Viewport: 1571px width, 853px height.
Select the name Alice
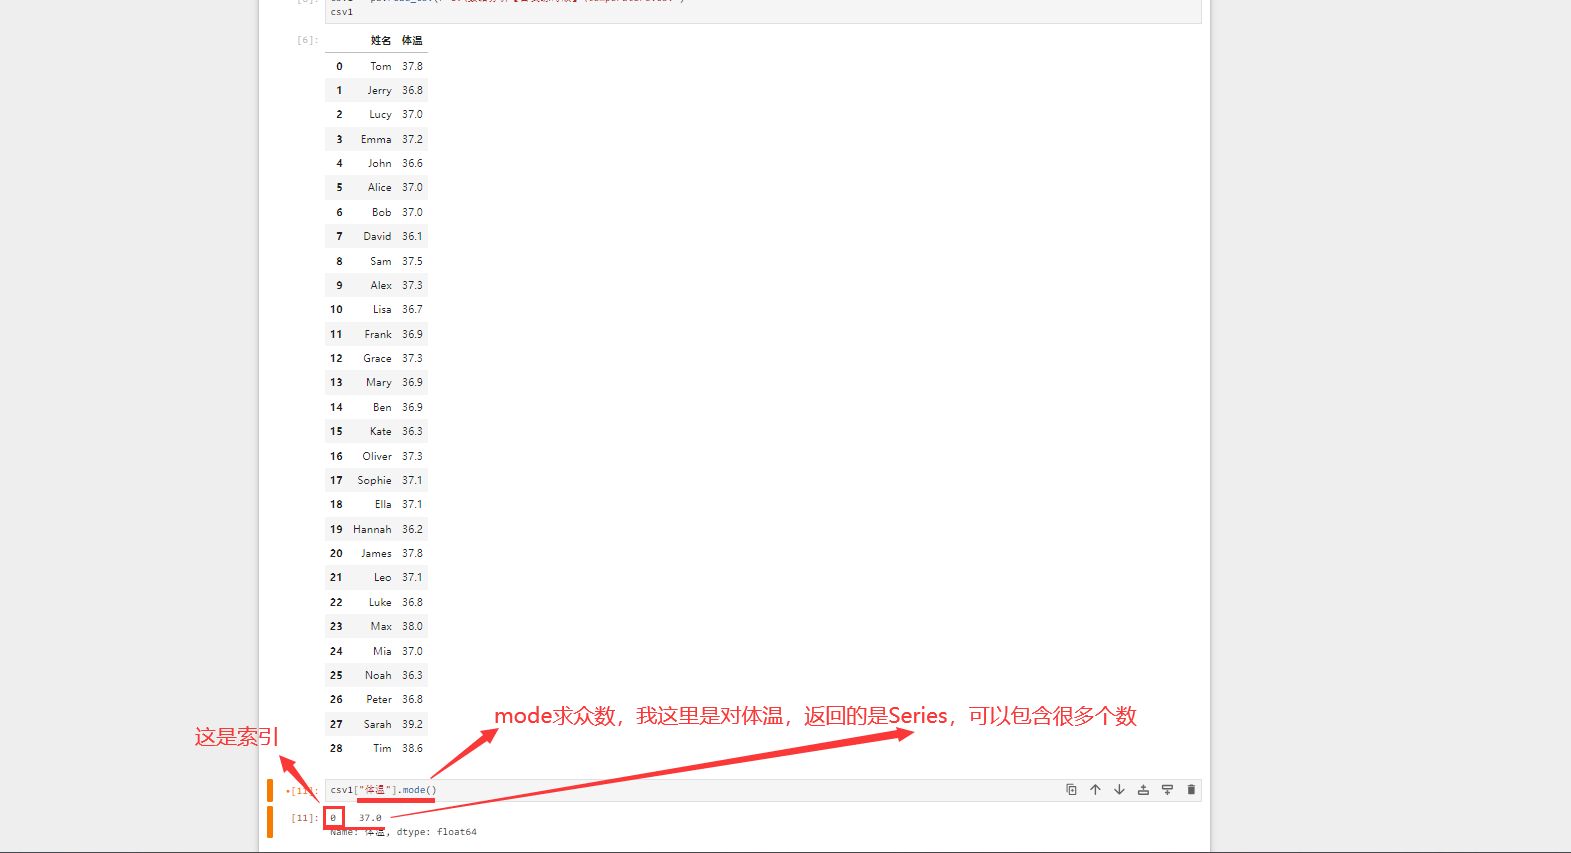pyautogui.click(x=380, y=188)
